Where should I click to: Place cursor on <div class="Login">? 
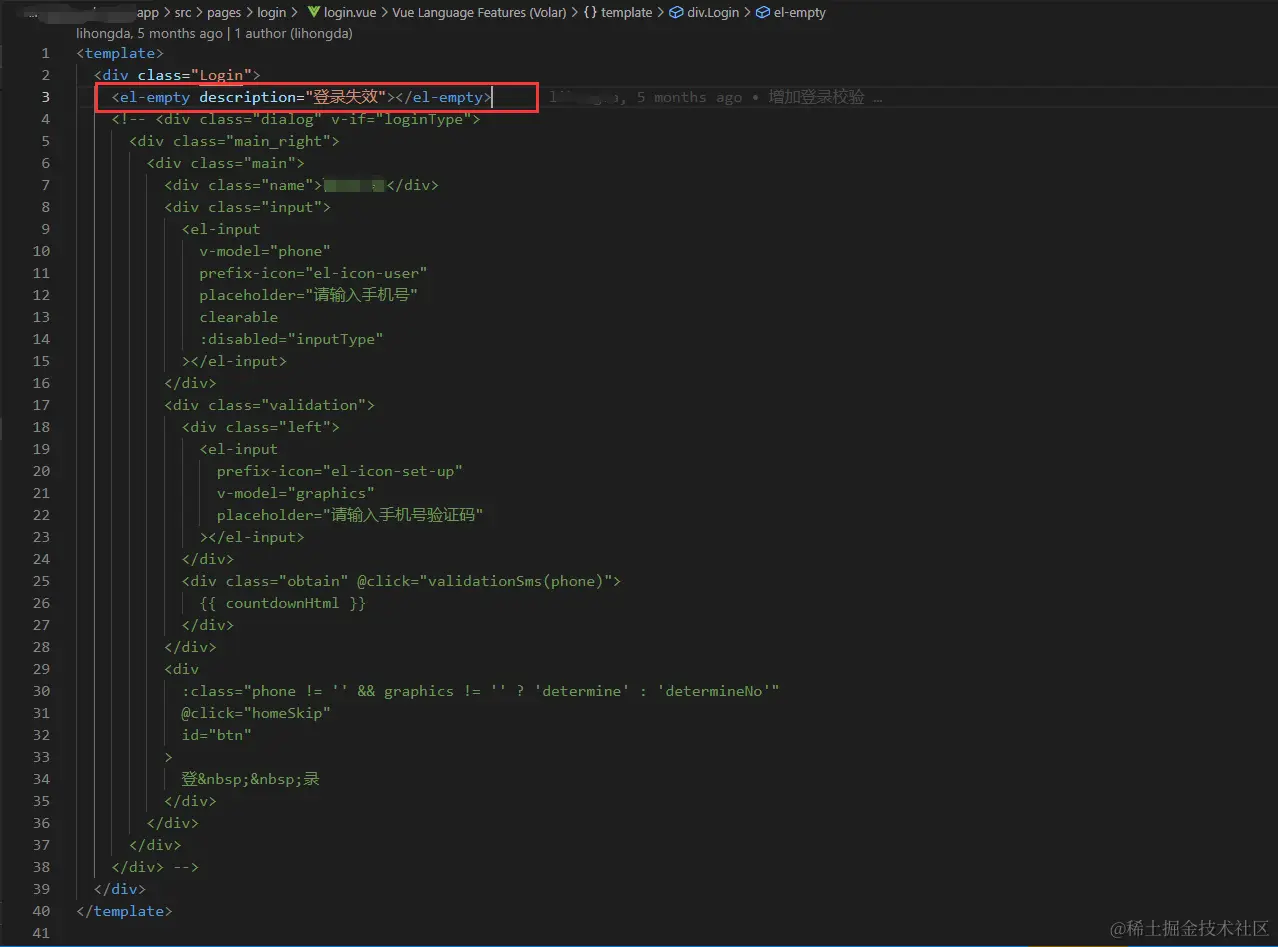[x=177, y=75]
